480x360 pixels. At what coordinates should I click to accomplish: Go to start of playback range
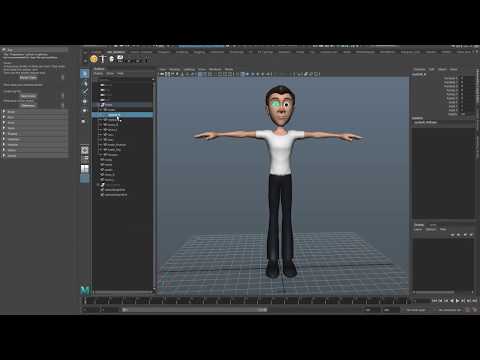(435, 301)
